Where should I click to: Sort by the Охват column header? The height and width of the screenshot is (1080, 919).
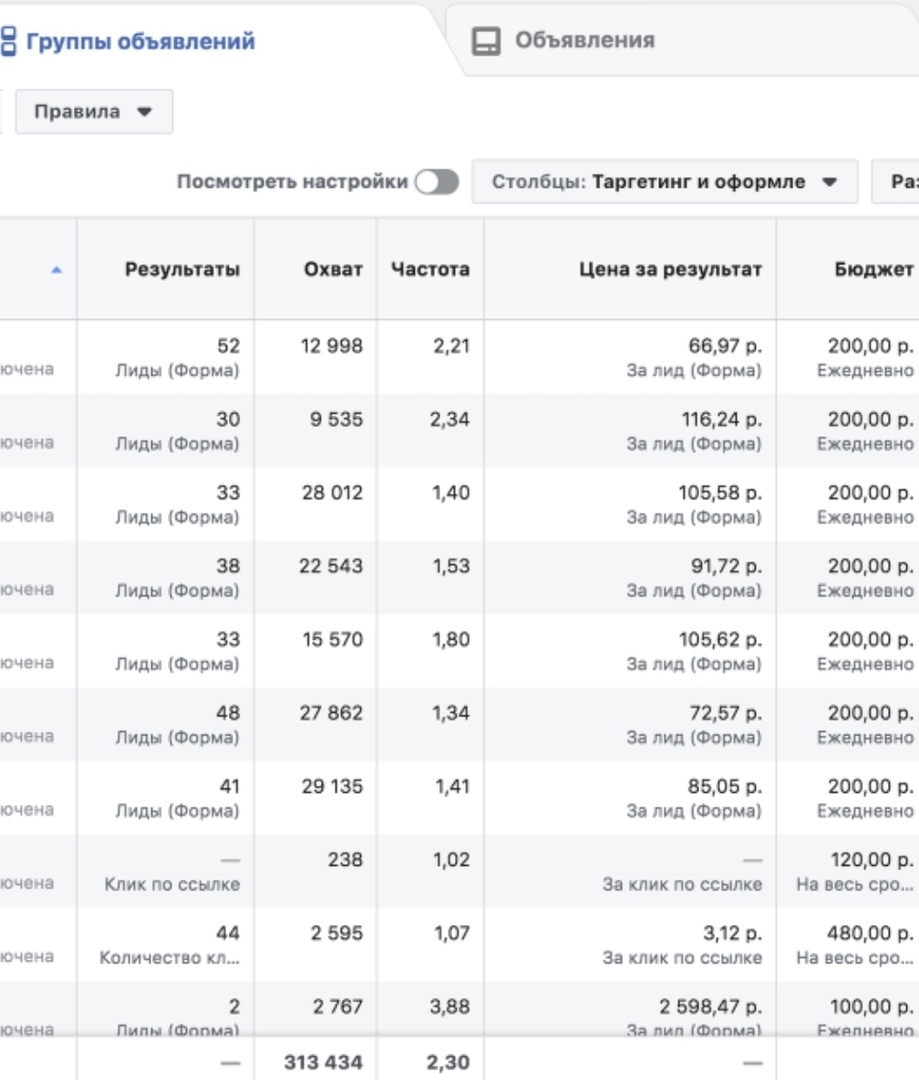333,270
